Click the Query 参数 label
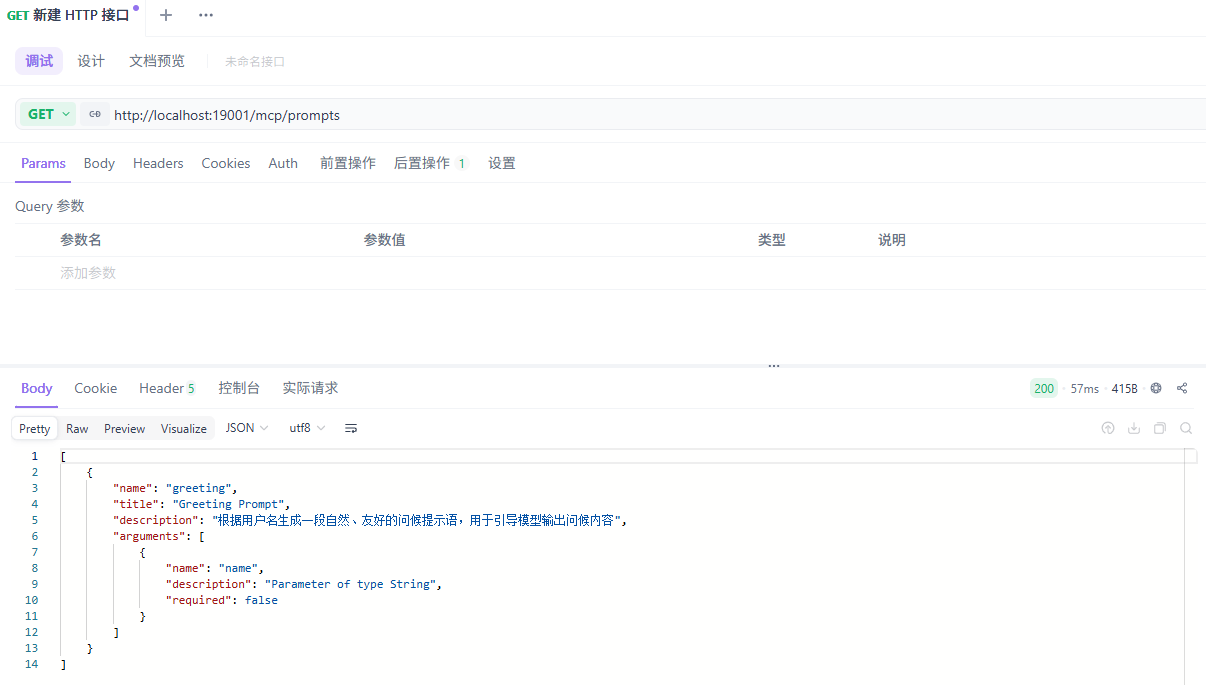Viewport: 1206px width, 685px height. point(50,206)
